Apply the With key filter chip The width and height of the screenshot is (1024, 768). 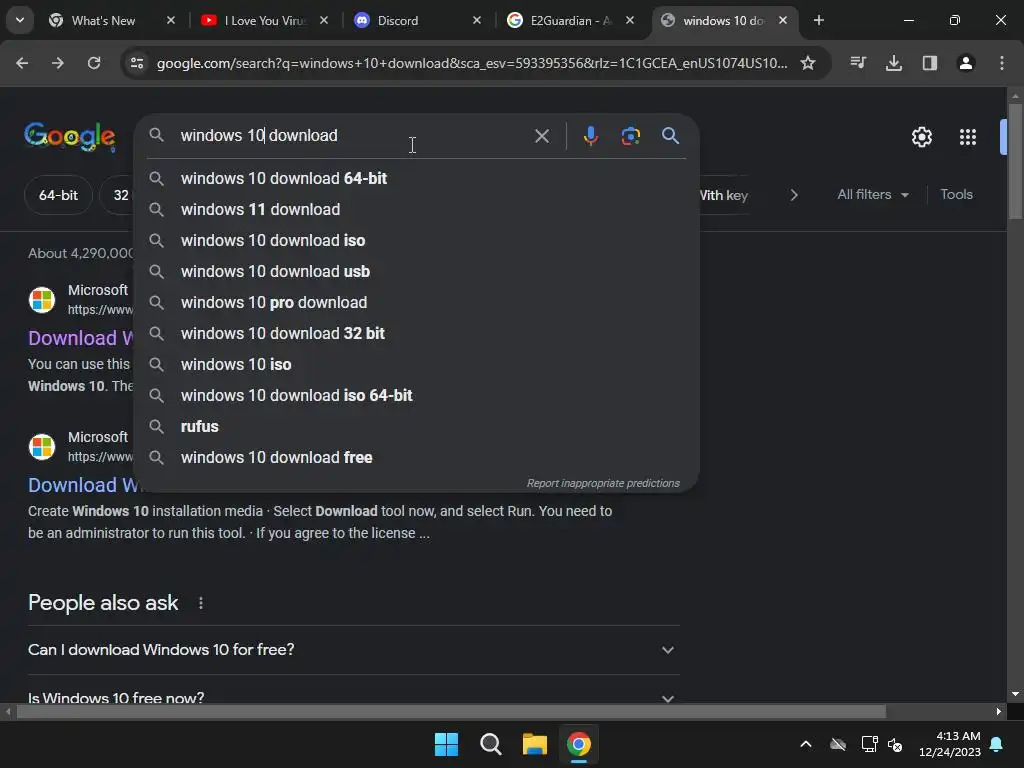pyautogui.click(x=724, y=195)
